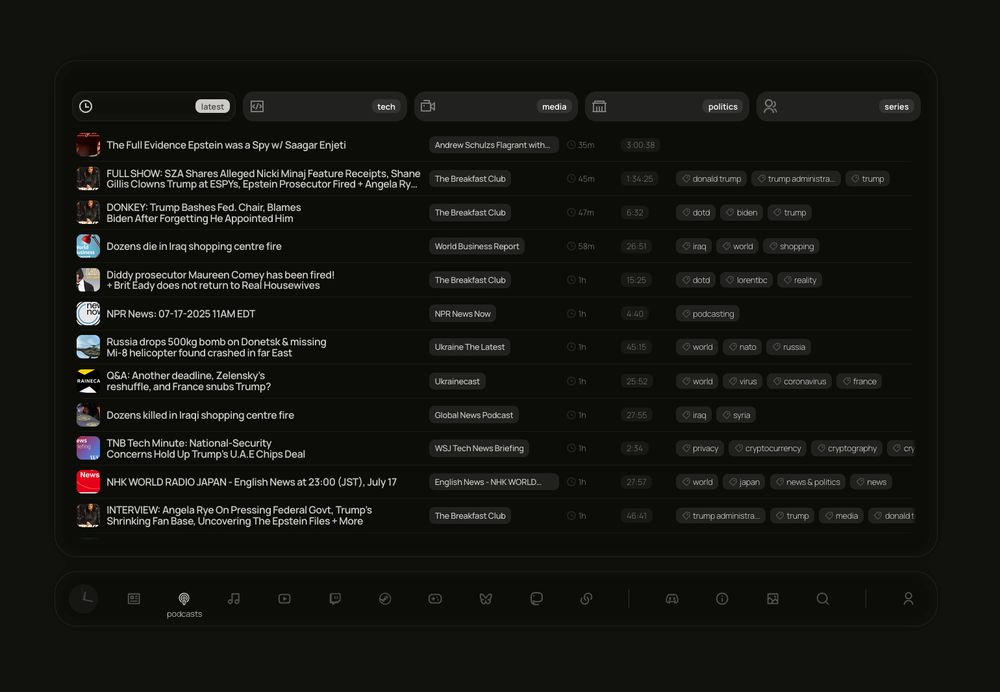Viewport: 1000px width, 692px height.
Task: Open 'Dozens killed in Iraqi shopping centre fire'
Action: tap(200, 415)
